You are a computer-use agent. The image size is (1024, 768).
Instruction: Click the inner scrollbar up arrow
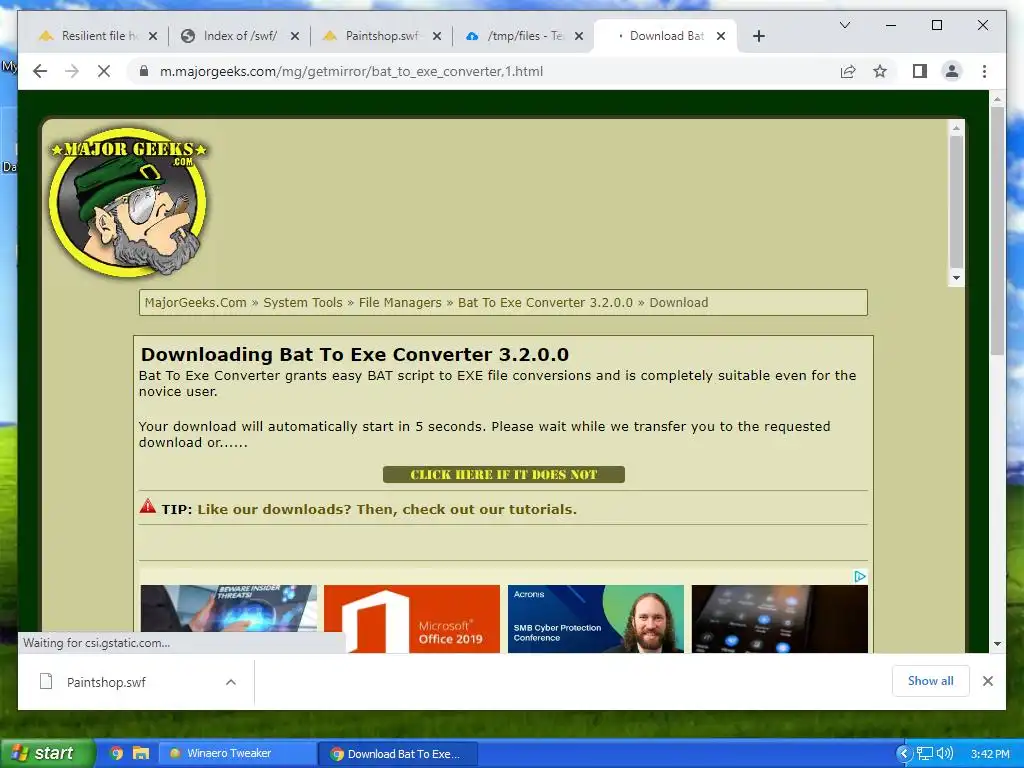(956, 128)
